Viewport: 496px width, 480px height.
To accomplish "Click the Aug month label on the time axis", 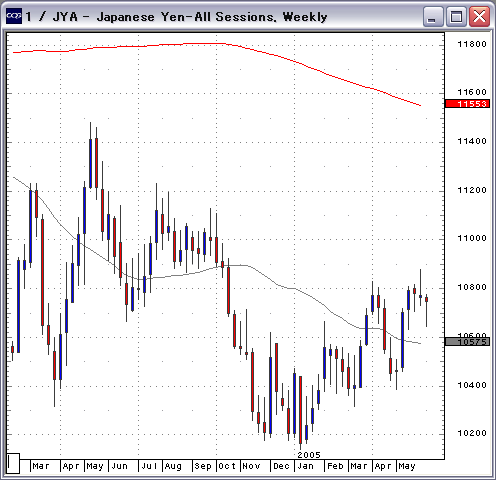I will click(173, 466).
